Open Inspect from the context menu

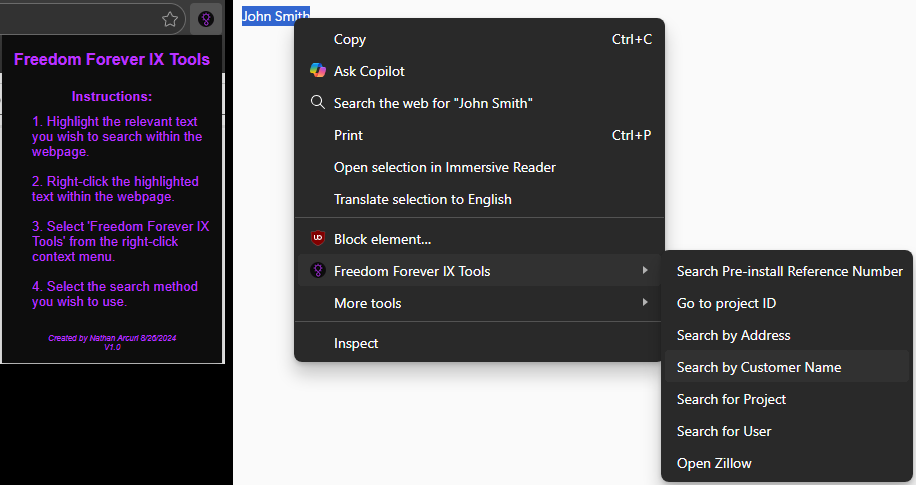(x=356, y=343)
